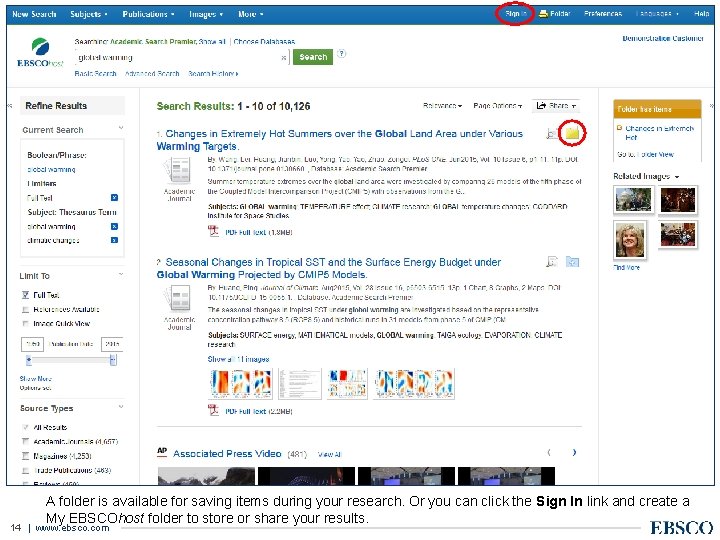Click yellow folder icon for first result
The width and height of the screenshot is (720, 540).
572,134
